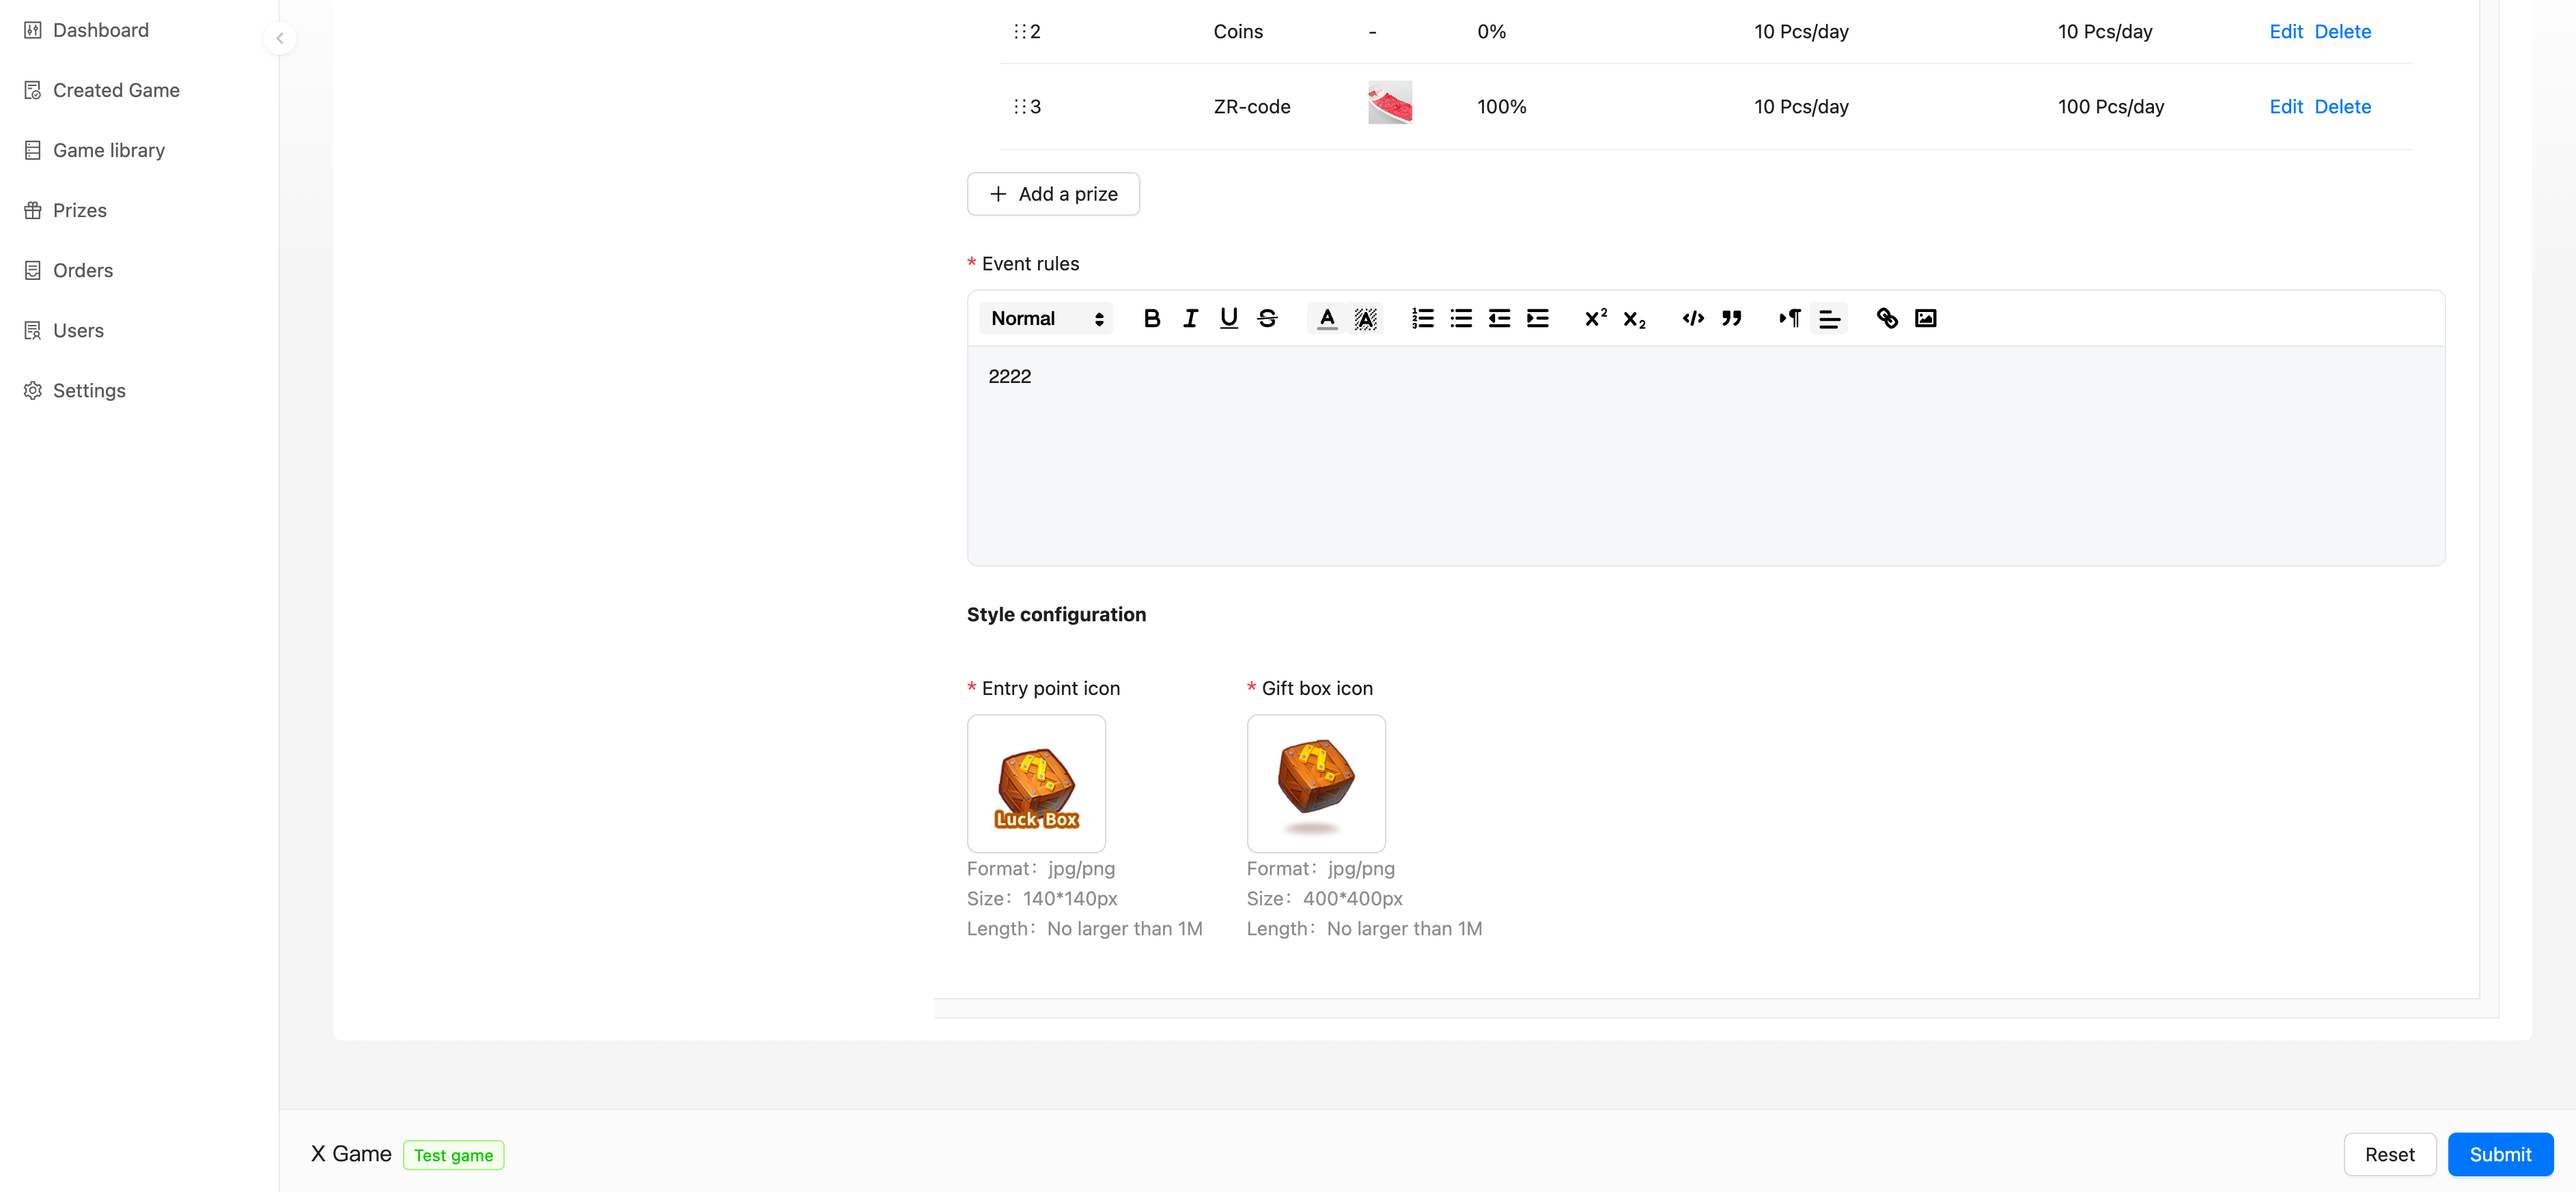
Task: Insert an image into event rules
Action: (x=1925, y=318)
